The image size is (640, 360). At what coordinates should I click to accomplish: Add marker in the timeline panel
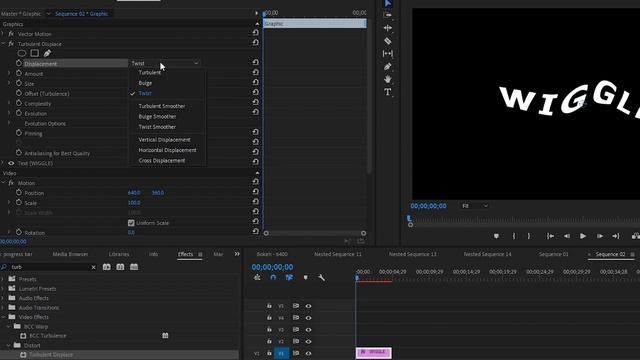click(305, 278)
